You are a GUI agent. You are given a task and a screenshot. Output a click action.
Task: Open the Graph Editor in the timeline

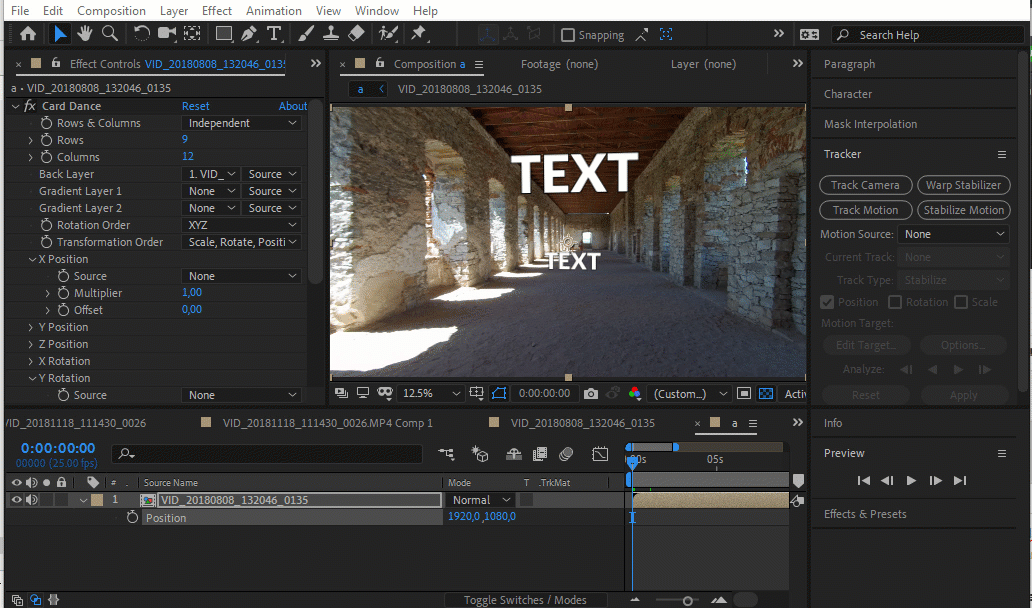point(599,454)
